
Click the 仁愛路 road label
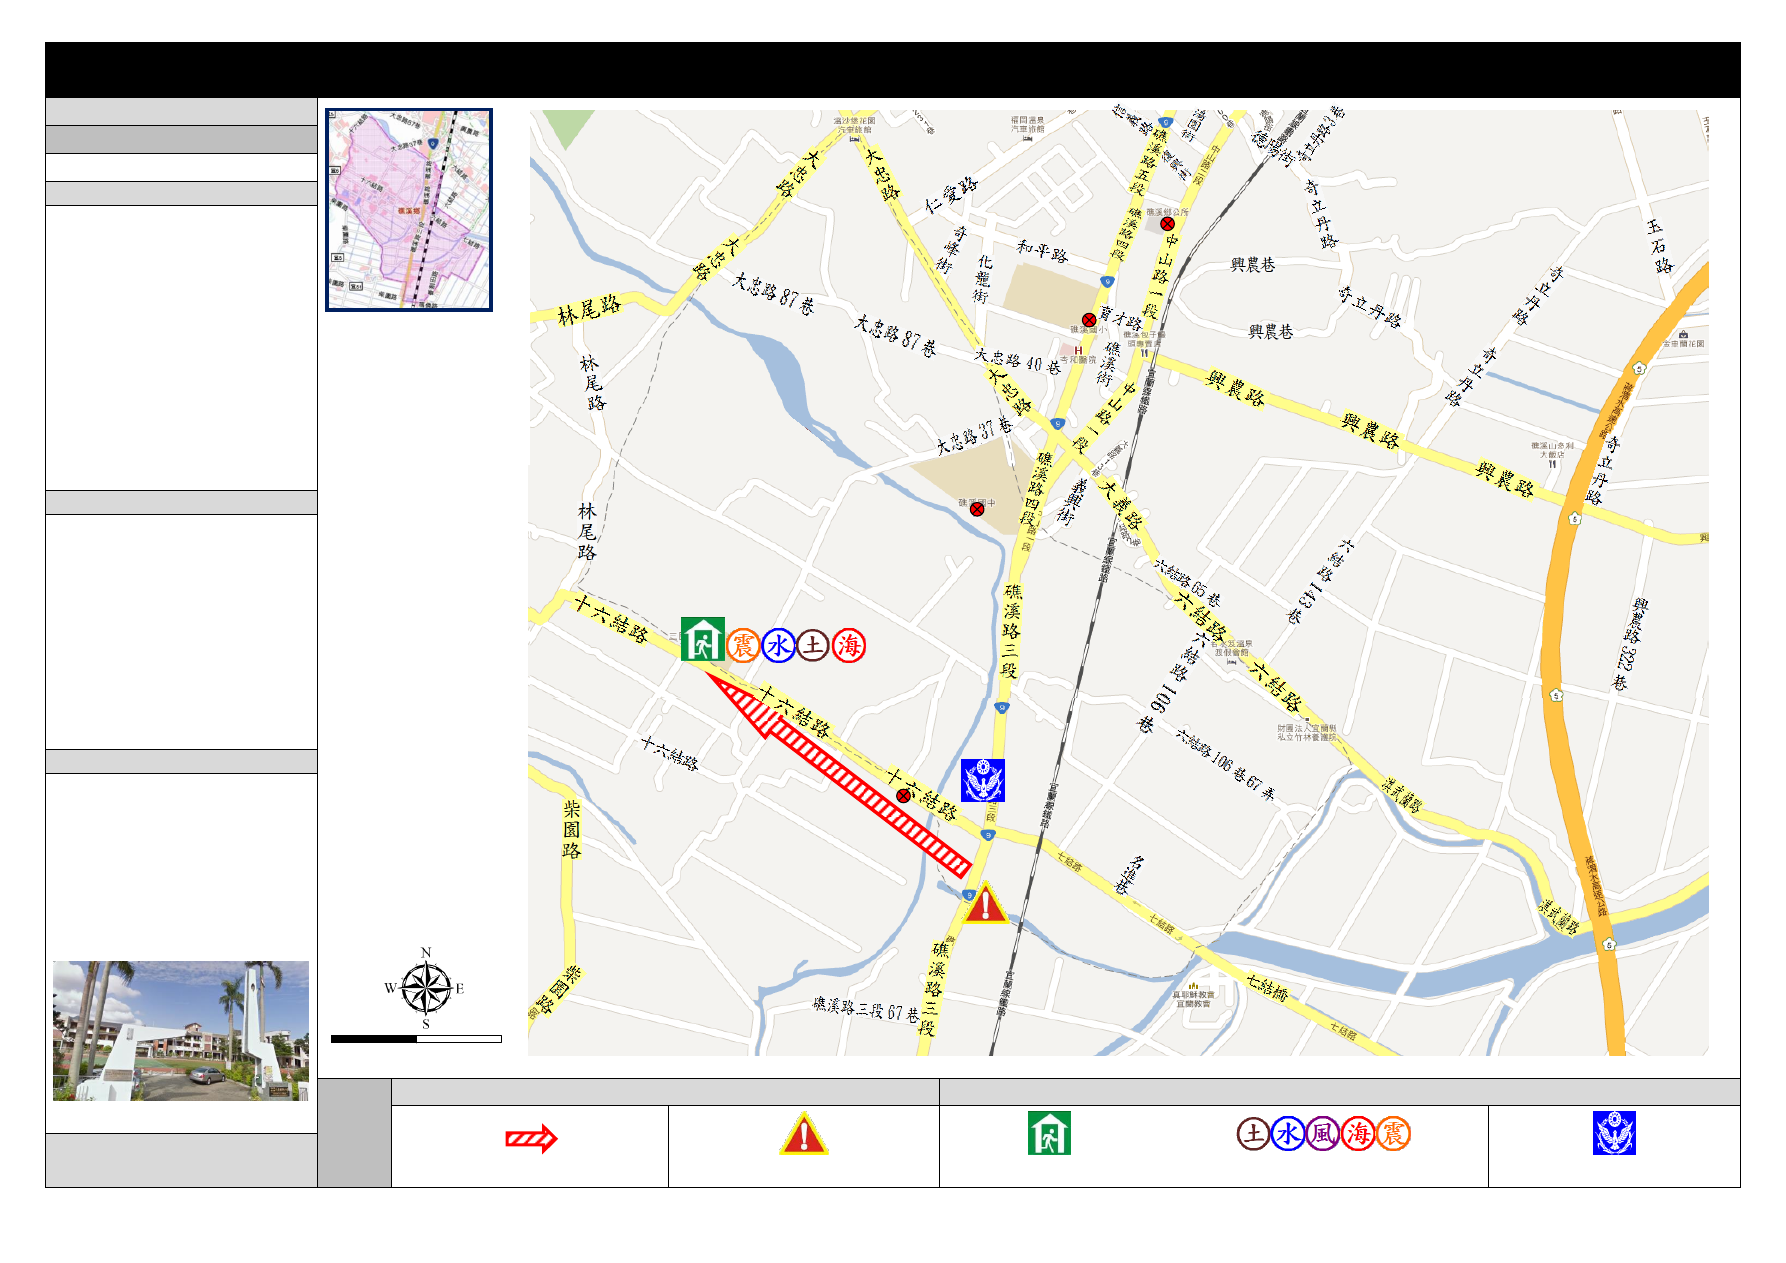tap(951, 196)
